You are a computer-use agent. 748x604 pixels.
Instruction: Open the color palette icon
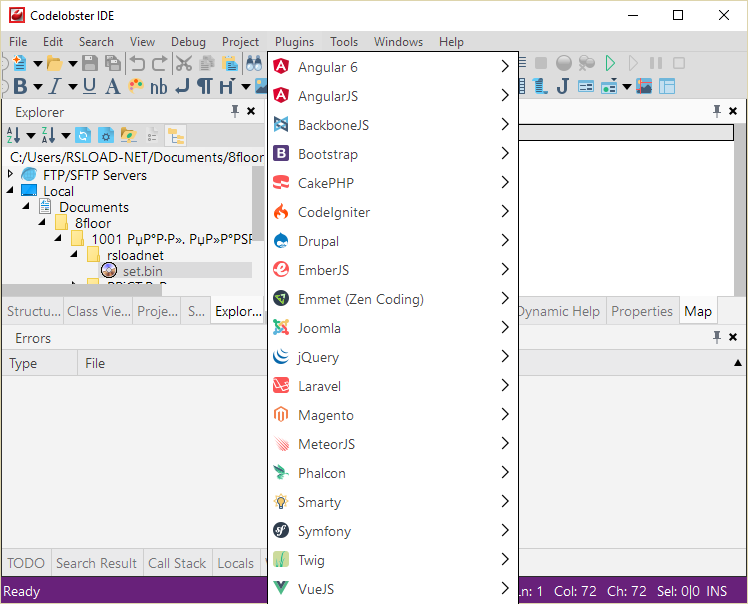point(136,86)
